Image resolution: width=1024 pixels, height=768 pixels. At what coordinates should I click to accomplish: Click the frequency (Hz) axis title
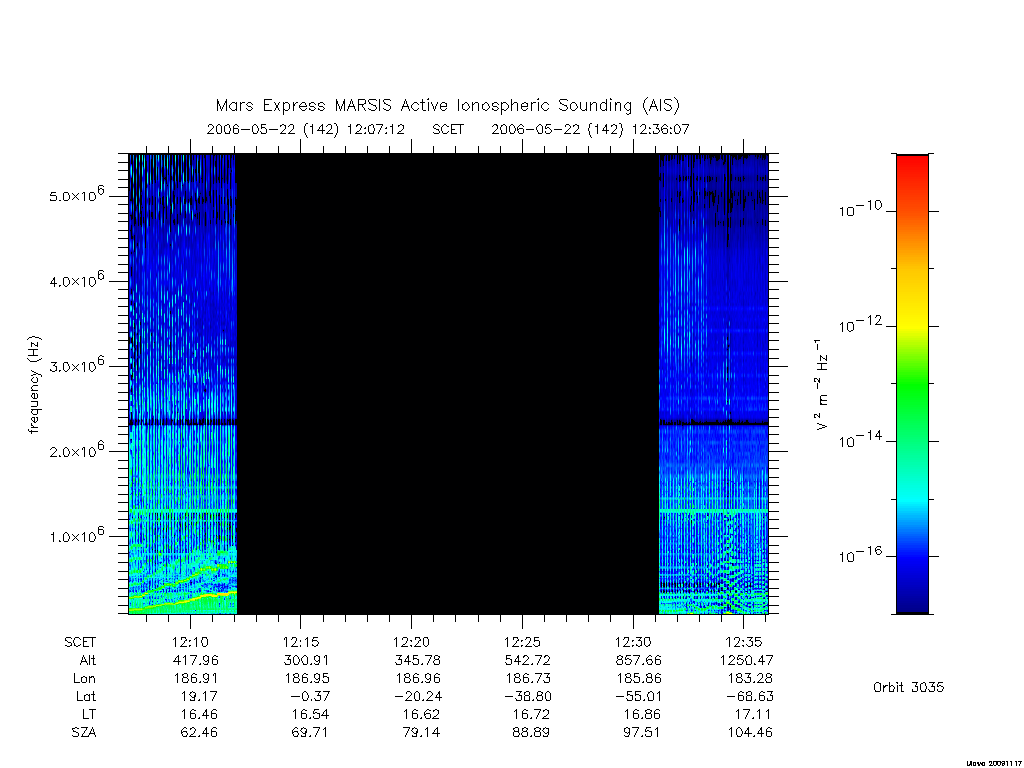point(35,384)
